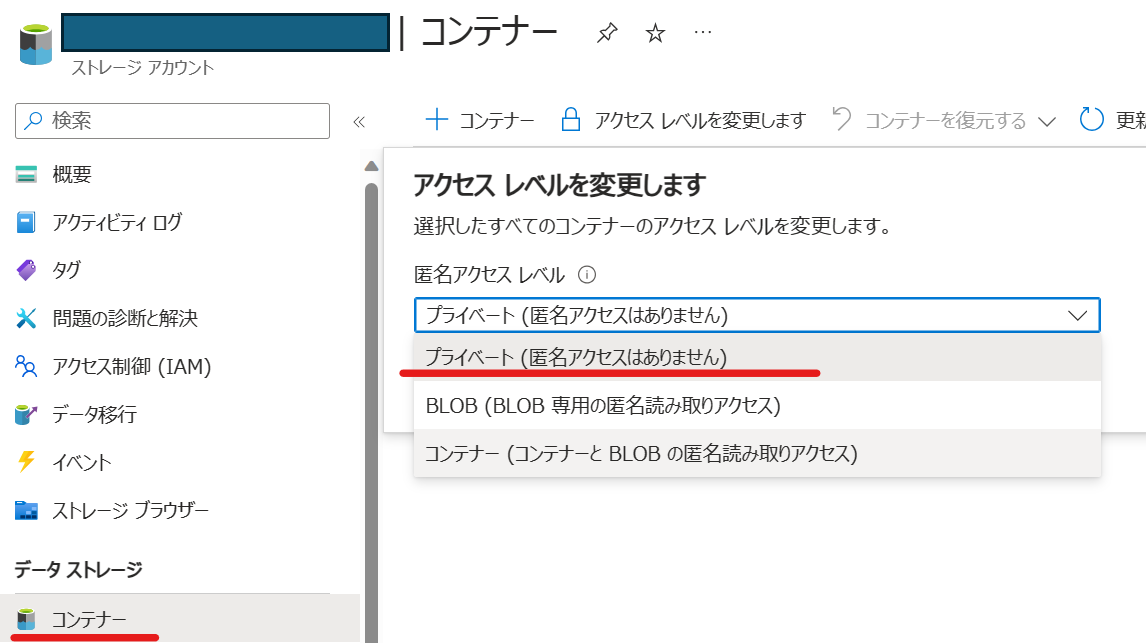Click the ストレージ ブラウザー icon

click(26, 510)
